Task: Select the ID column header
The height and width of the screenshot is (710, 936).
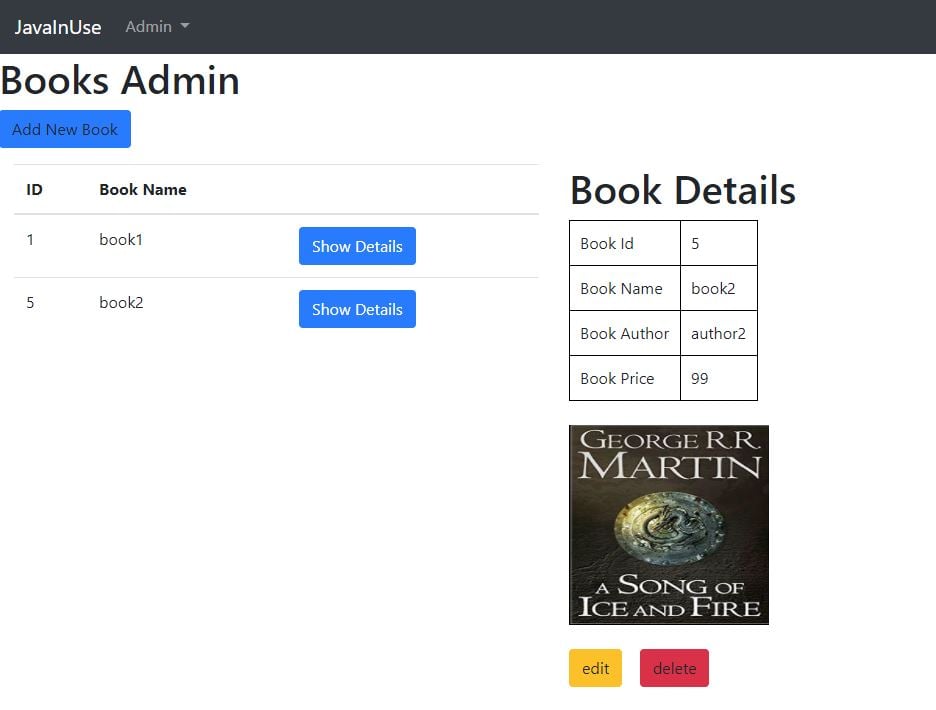Action: (35, 190)
